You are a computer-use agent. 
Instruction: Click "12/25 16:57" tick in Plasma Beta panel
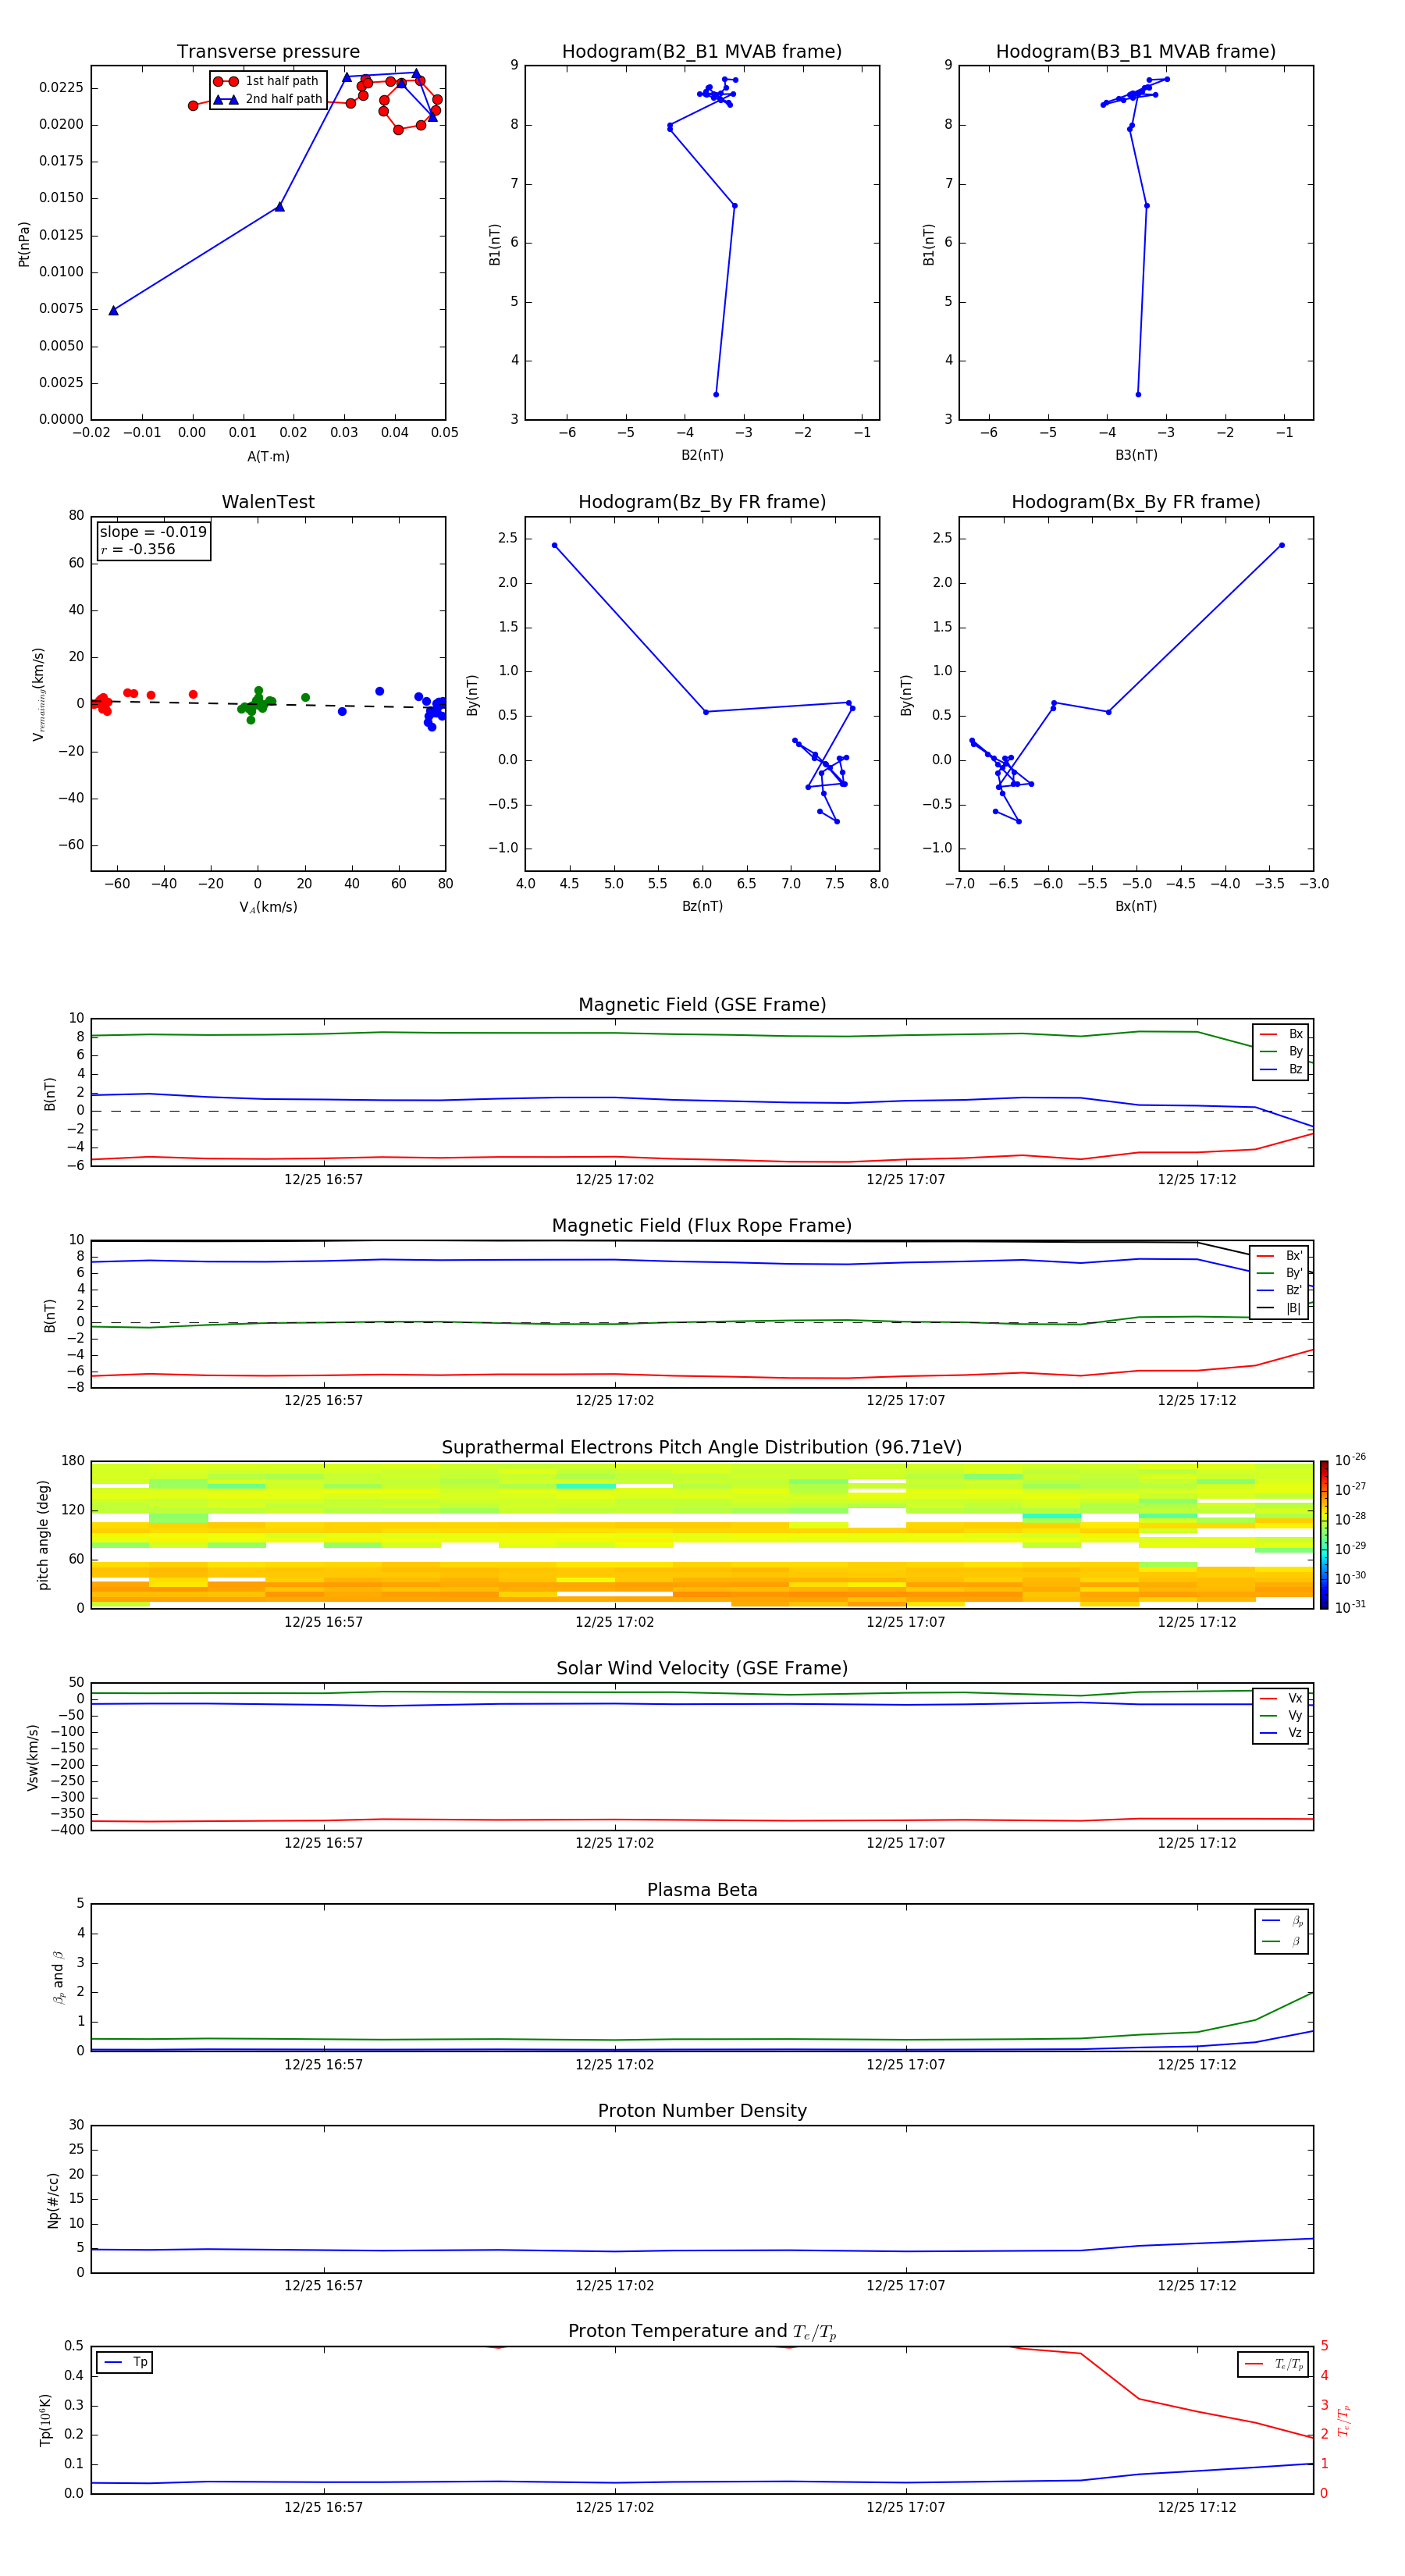click(323, 2065)
